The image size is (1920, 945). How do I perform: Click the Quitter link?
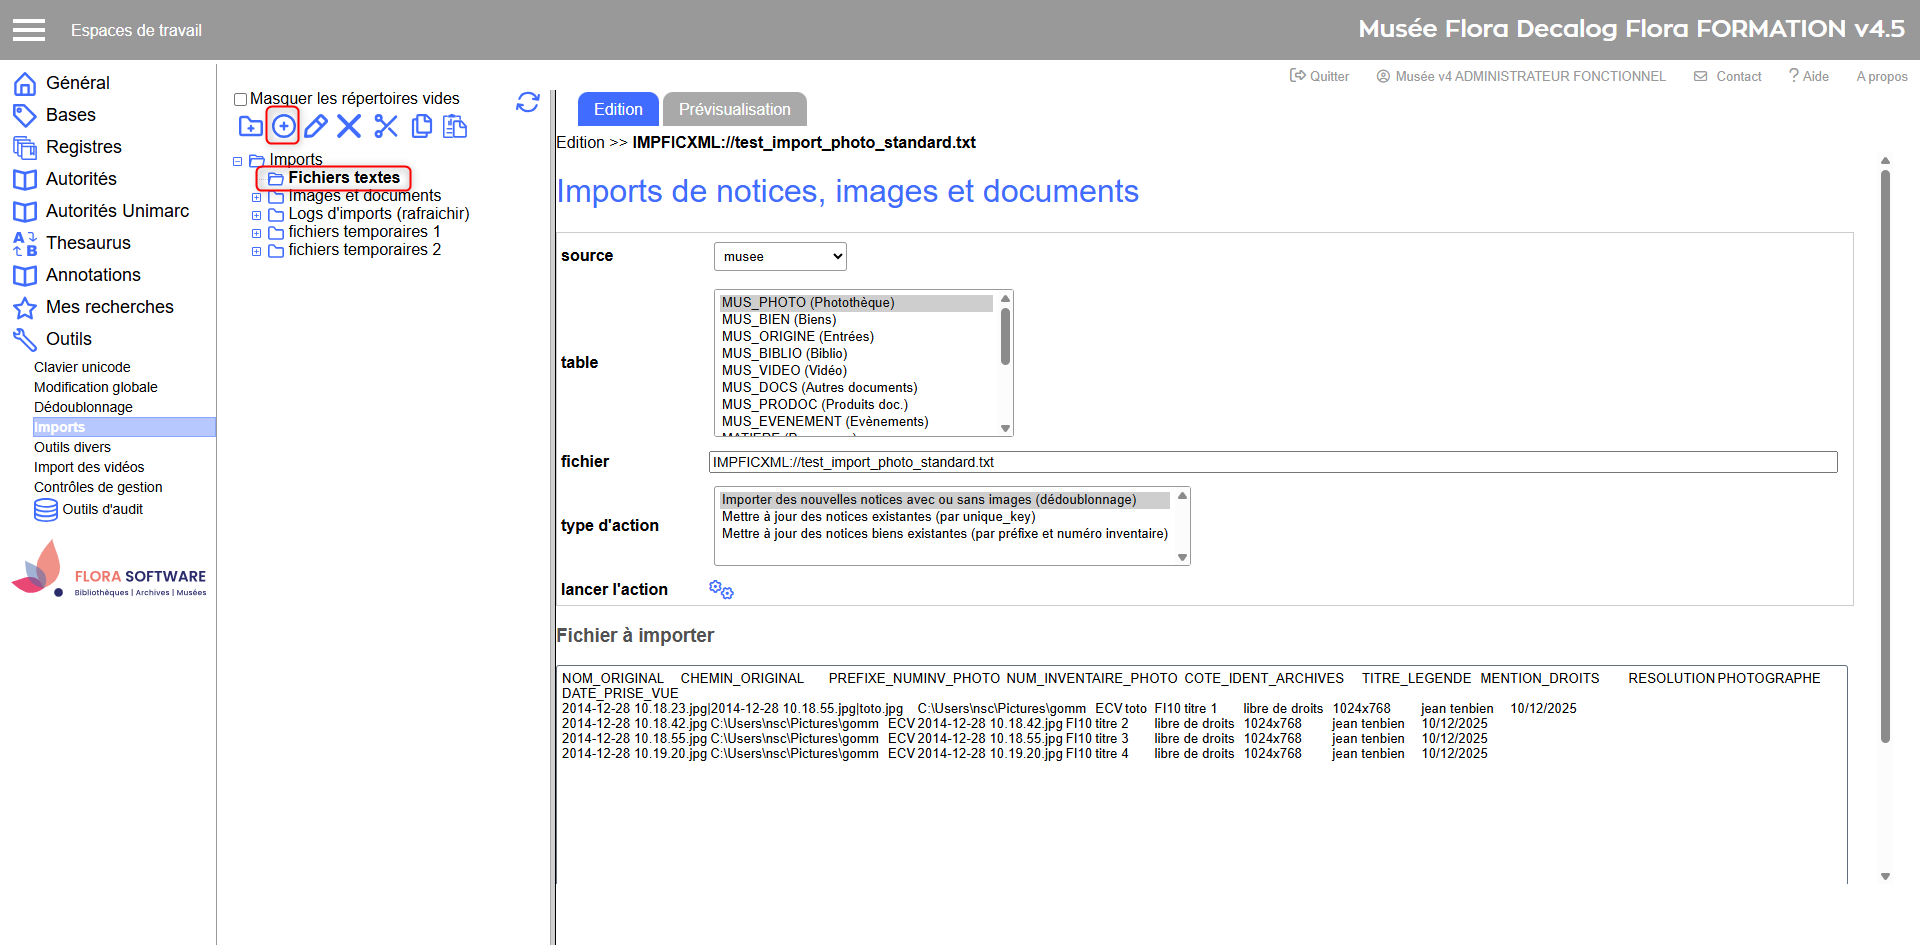click(1320, 76)
